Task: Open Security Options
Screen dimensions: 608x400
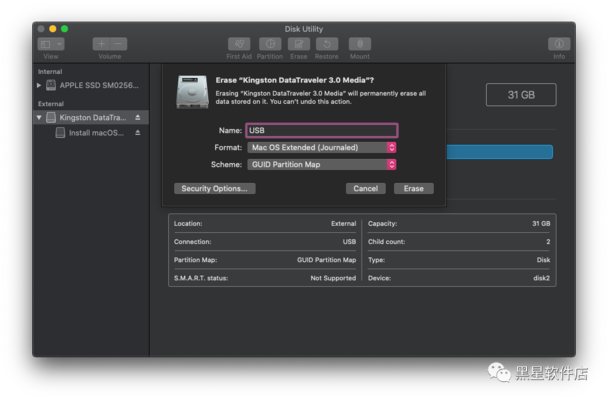Action: [214, 188]
